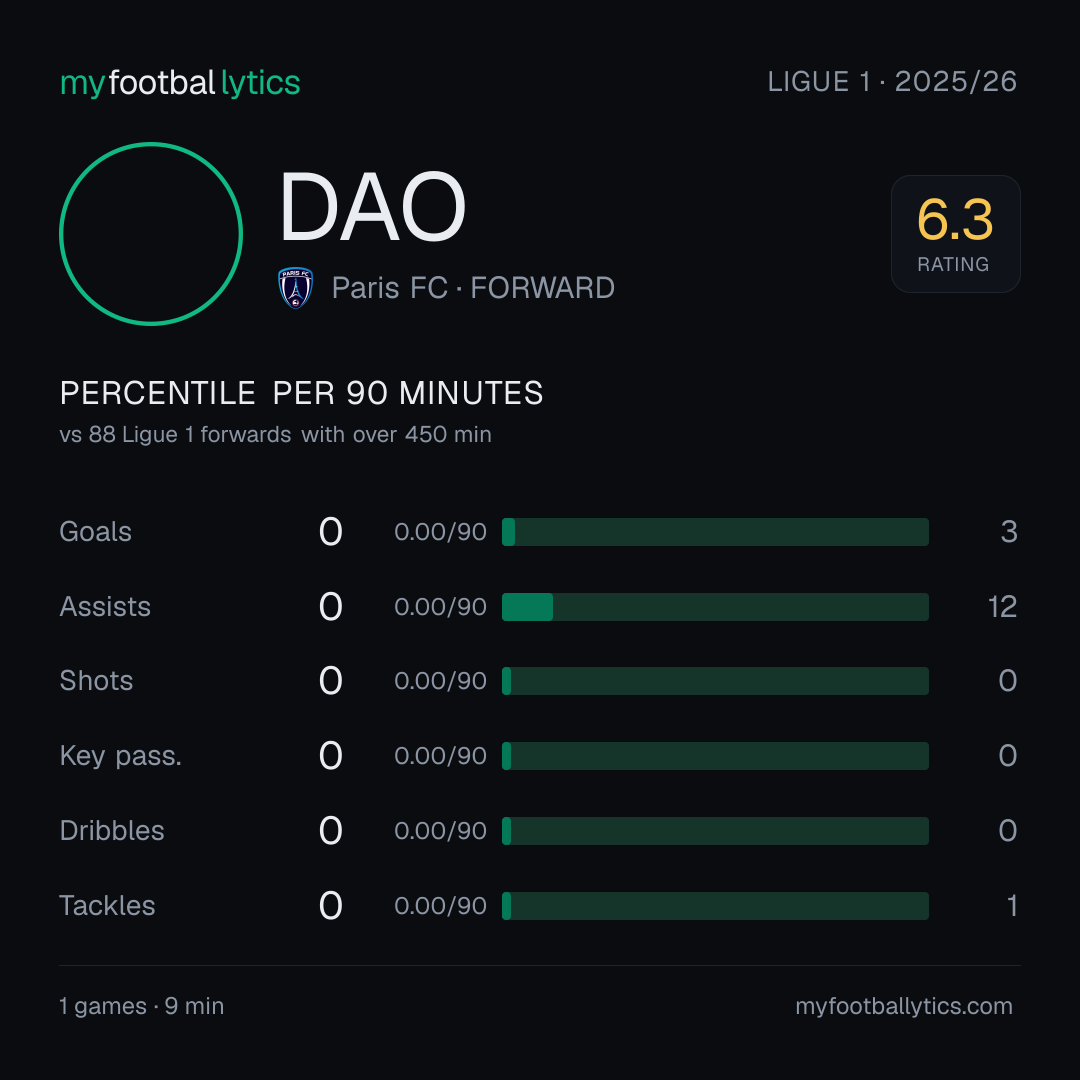Click the Paris FC · FORWARD text
Screen dimensions: 1080x1080
tap(473, 288)
